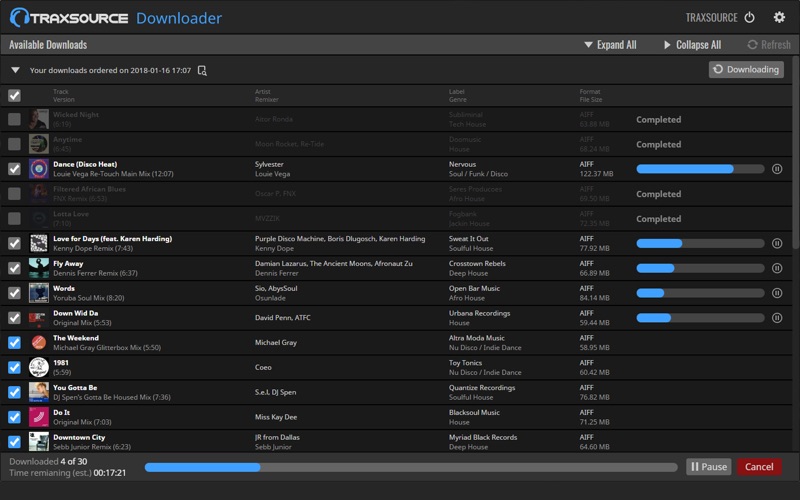The height and width of the screenshot is (500, 800).
Task: Click Dance (Disco Heat) album artwork
Action: tap(39, 169)
